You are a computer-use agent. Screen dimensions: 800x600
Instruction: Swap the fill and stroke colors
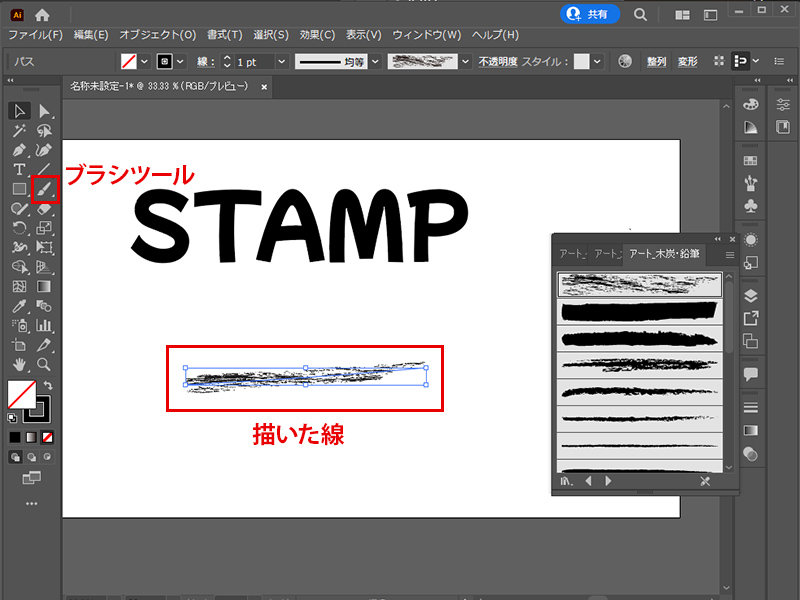(x=48, y=384)
